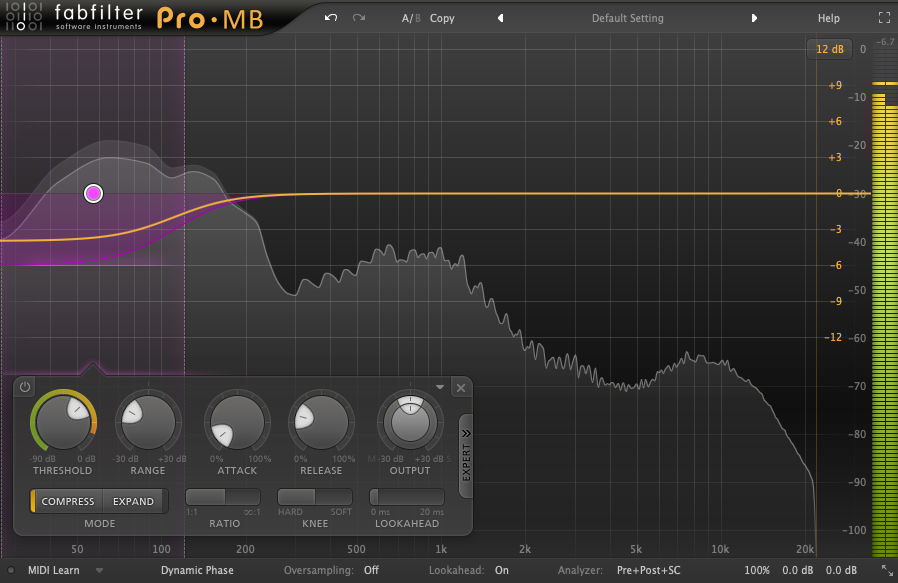Close the band controls panel

pos(461,388)
